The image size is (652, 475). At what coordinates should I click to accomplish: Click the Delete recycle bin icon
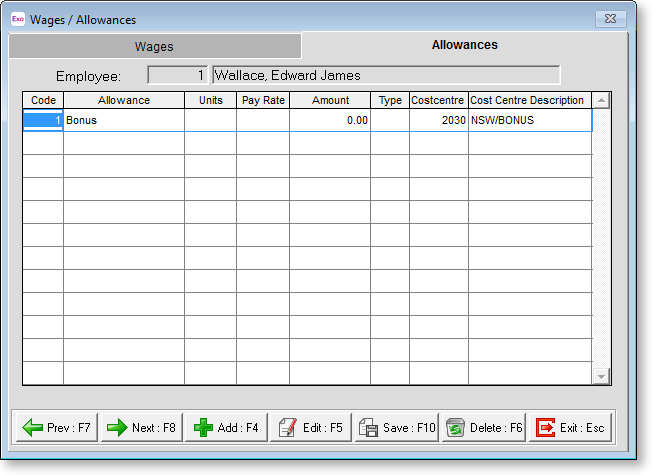(x=455, y=427)
